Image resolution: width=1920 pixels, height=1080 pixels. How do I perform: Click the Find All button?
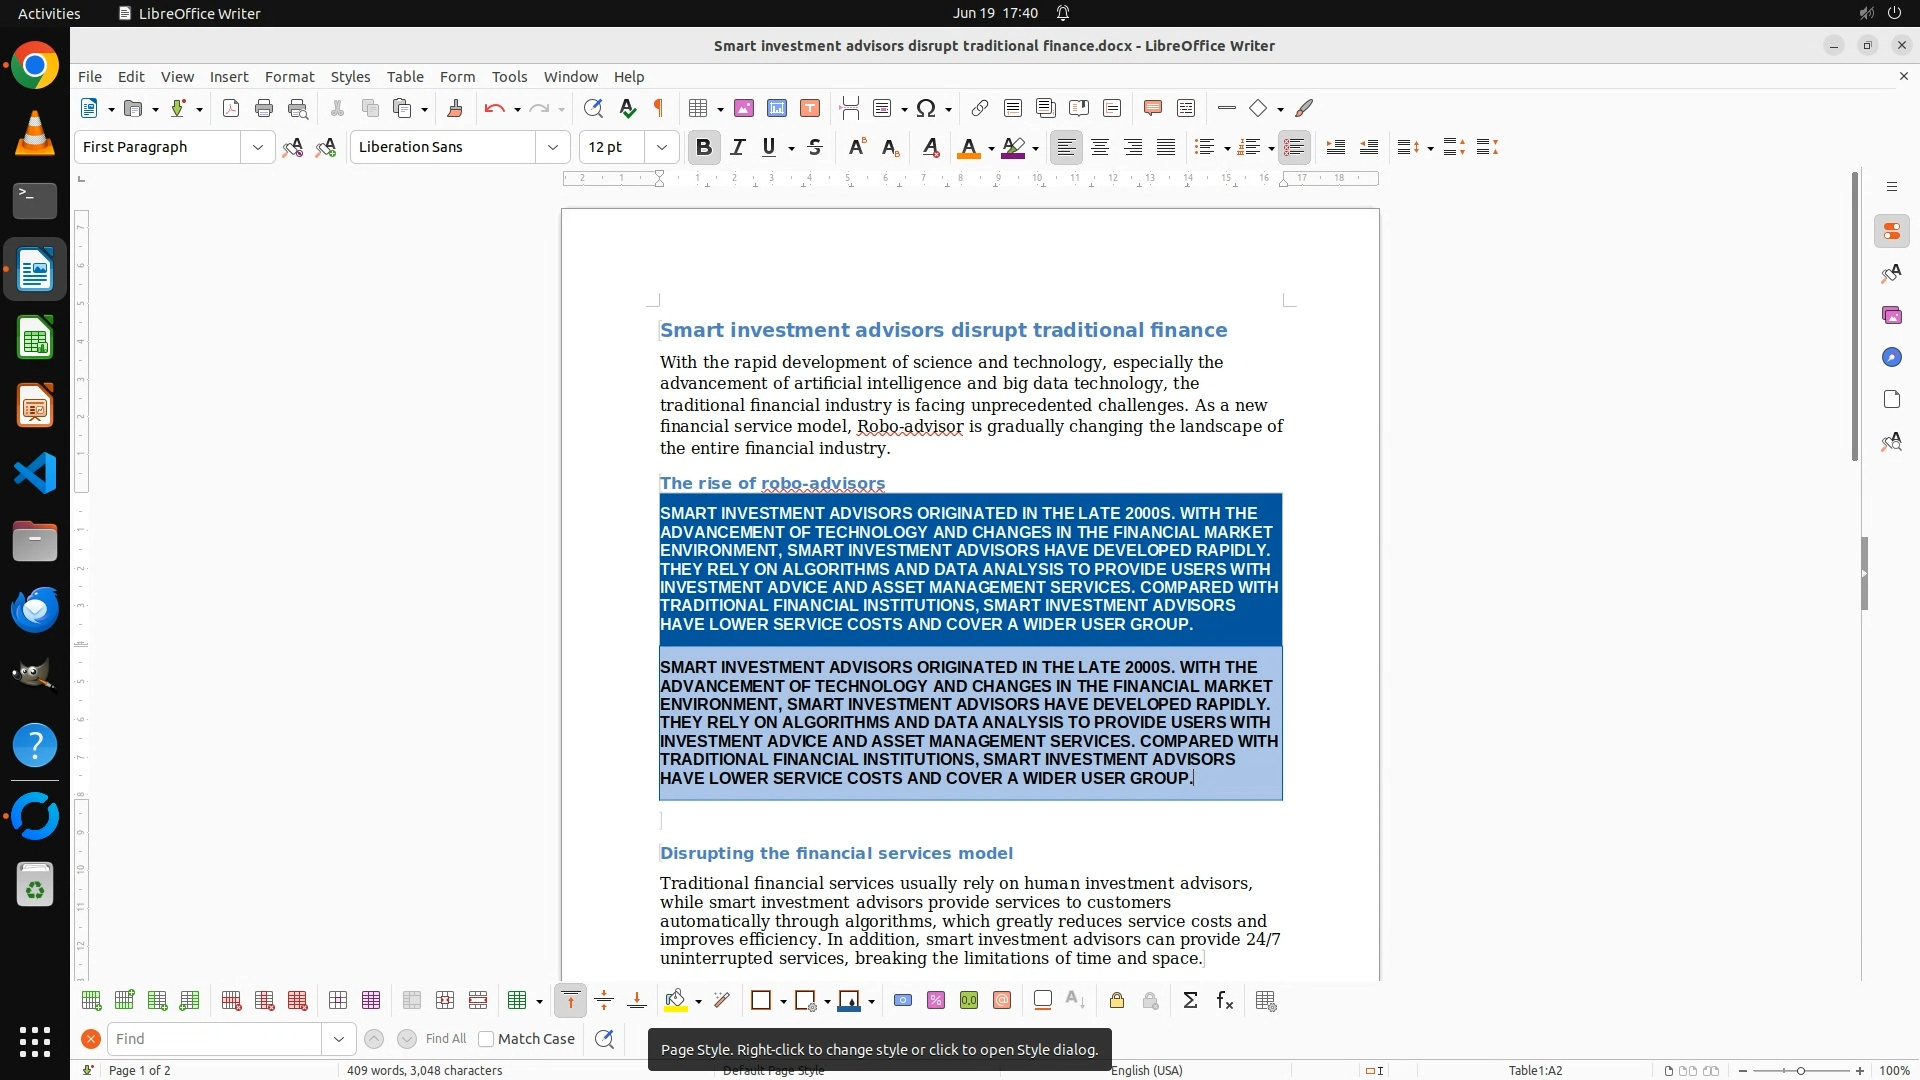coord(446,1039)
